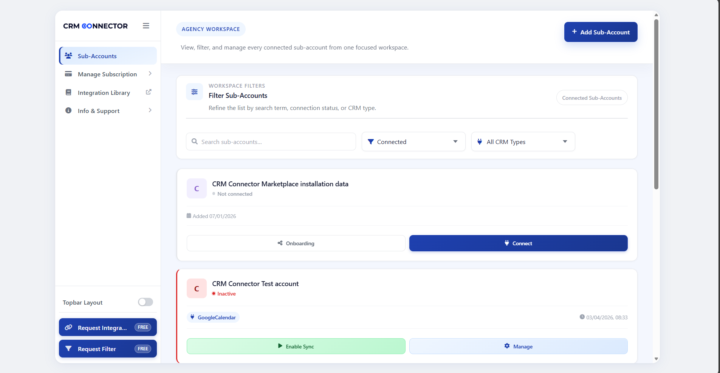Open Manage Subscription menu item
This screenshot has width=720, height=373.
point(108,74)
